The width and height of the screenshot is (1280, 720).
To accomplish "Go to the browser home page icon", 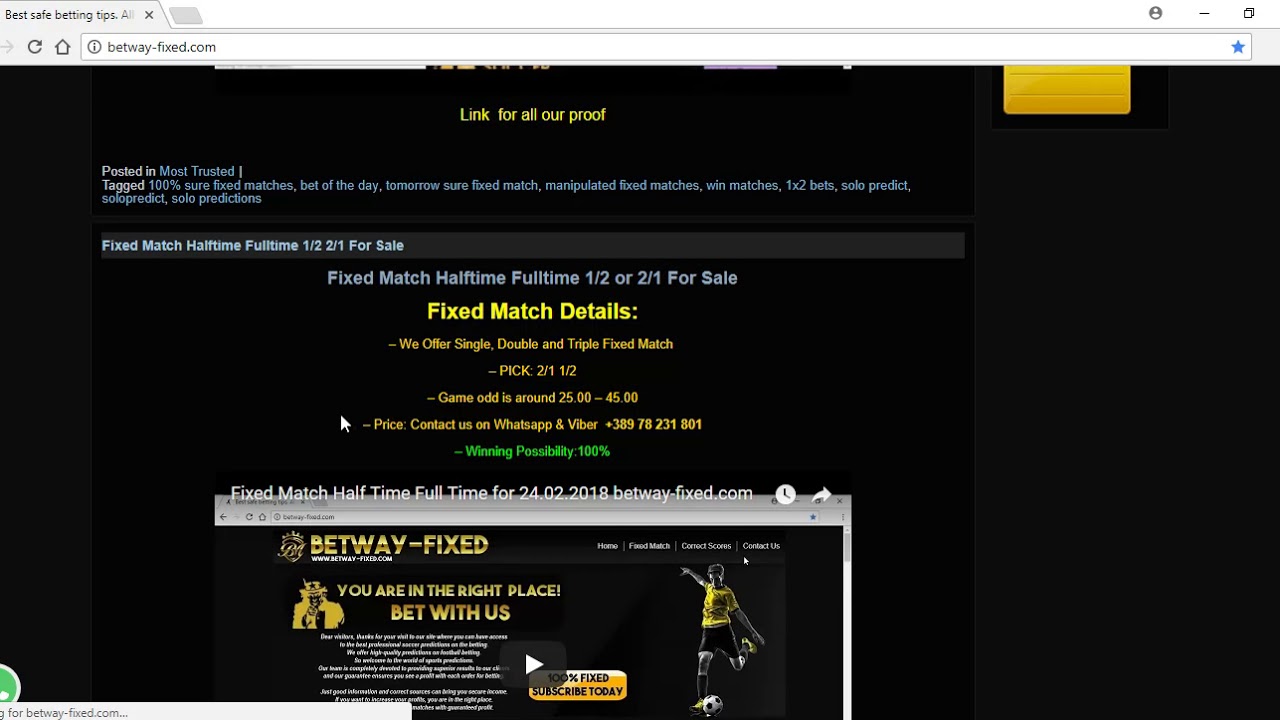I will 63,47.
